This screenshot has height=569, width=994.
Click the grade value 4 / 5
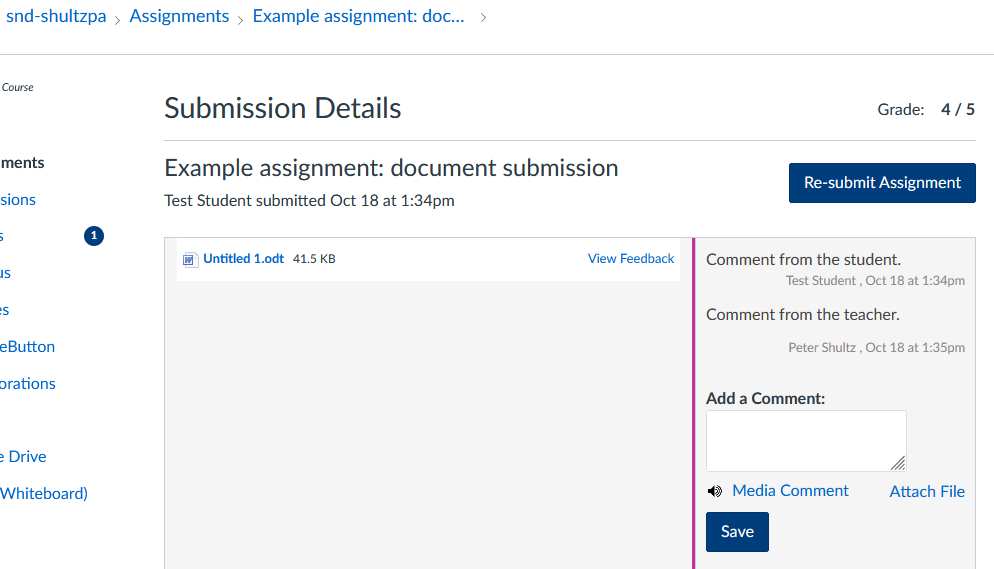(958, 110)
